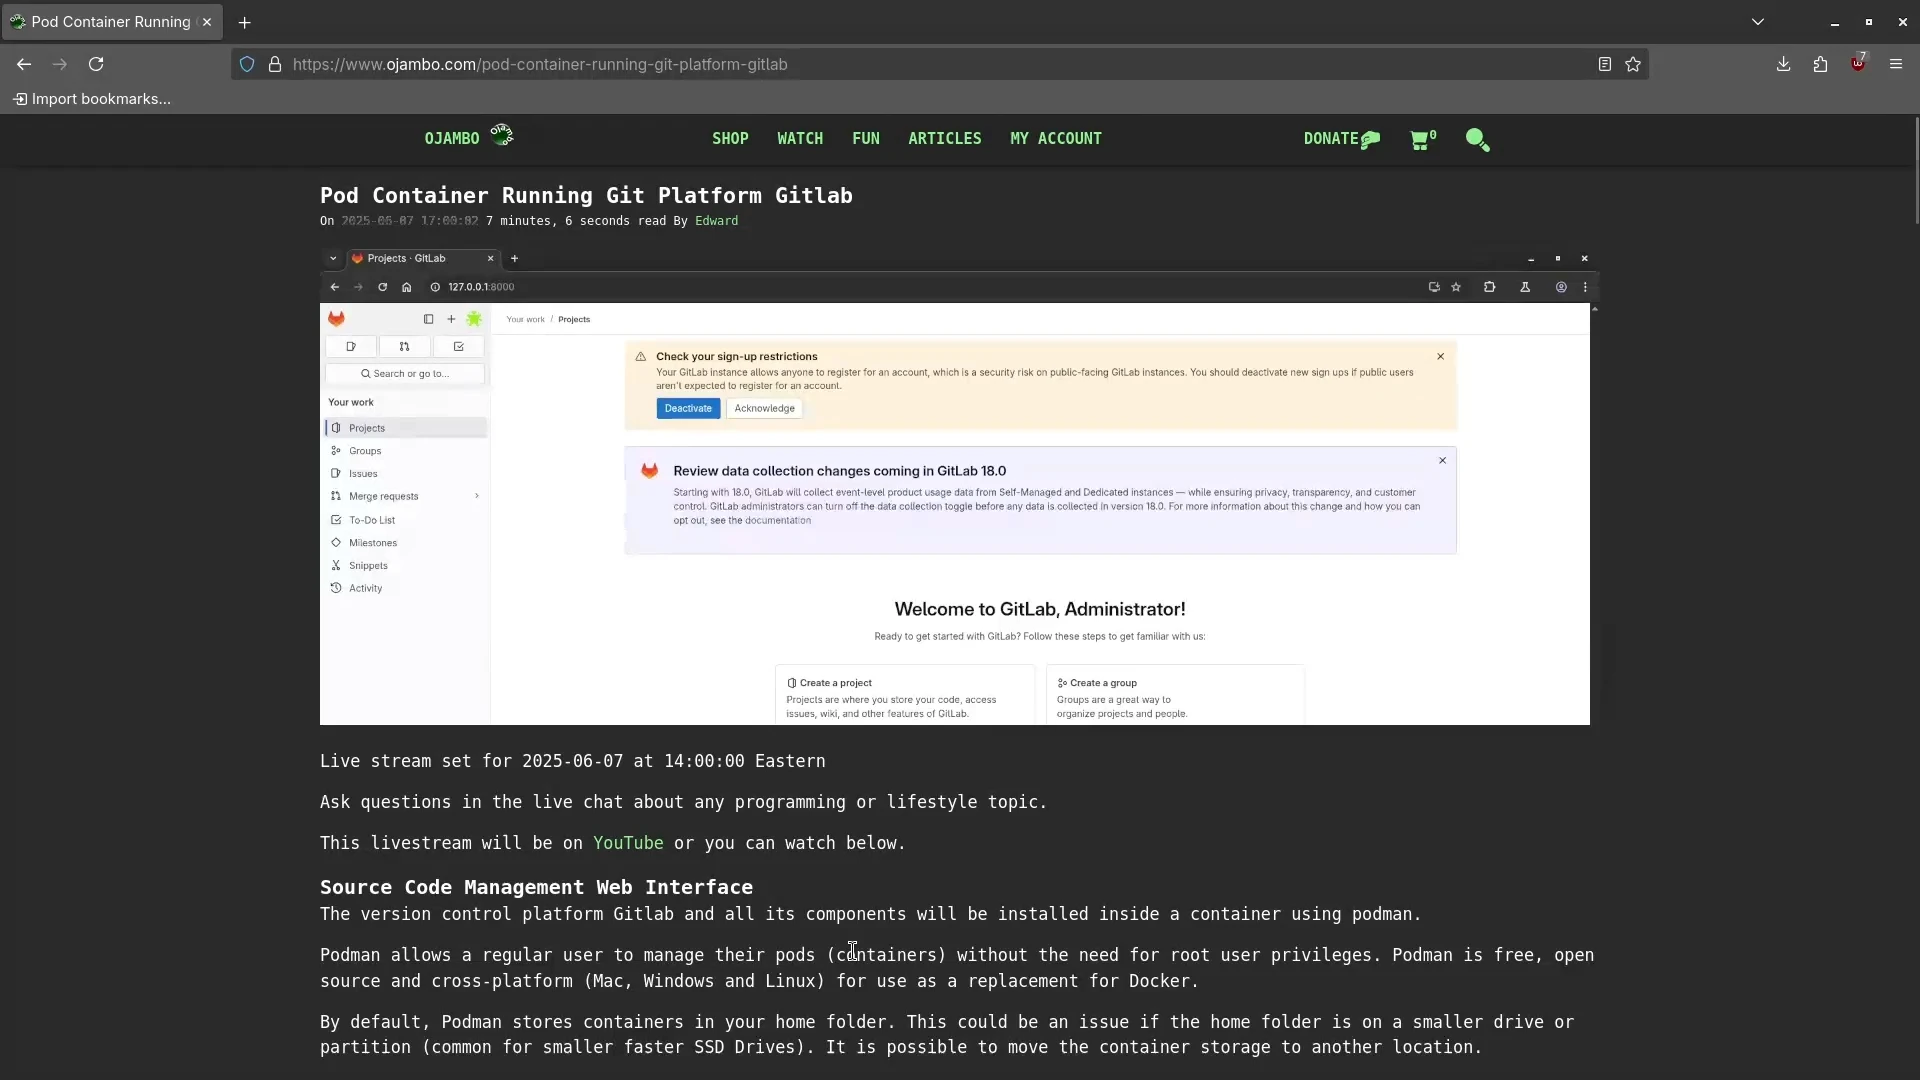Click the Source Code Management Web Interface heading
Image resolution: width=1920 pixels, height=1080 pixels.
pos(536,888)
